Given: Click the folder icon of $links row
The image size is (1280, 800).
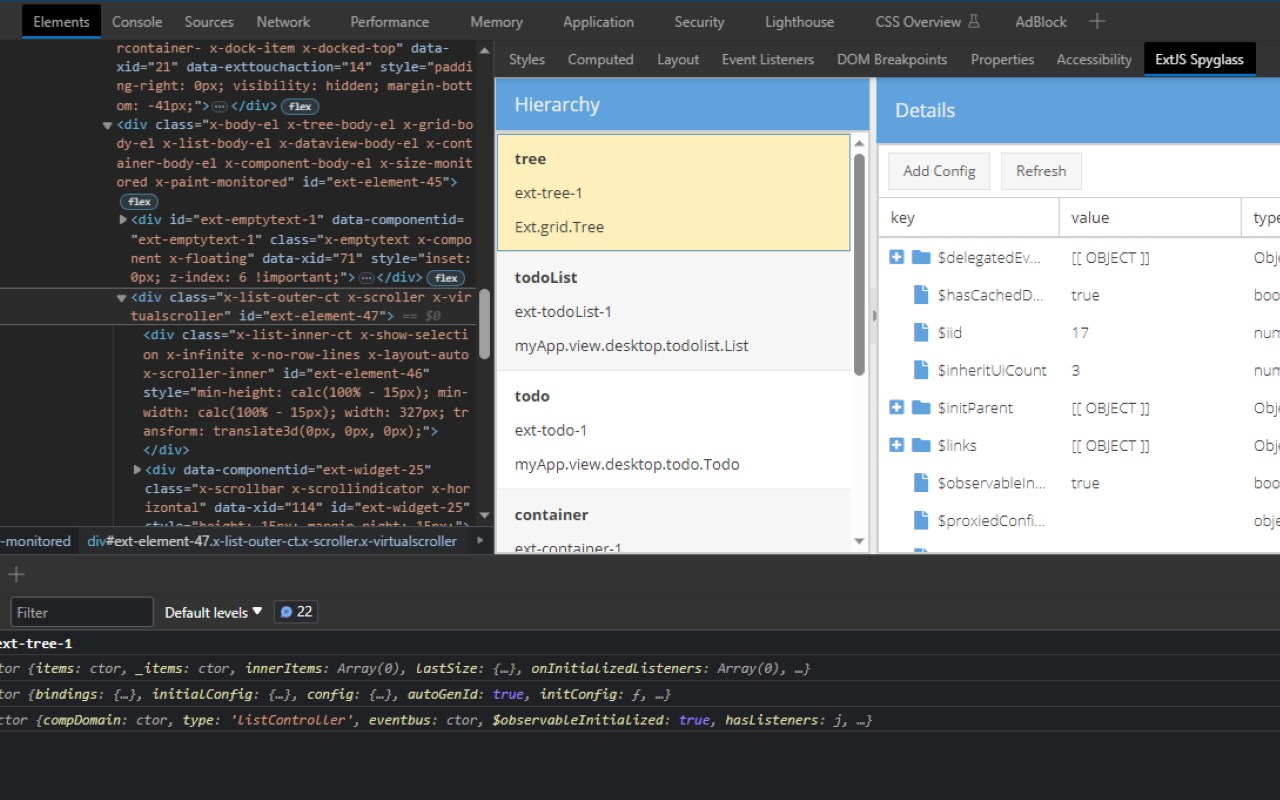Looking at the screenshot, I should pyautogui.click(x=921, y=445).
